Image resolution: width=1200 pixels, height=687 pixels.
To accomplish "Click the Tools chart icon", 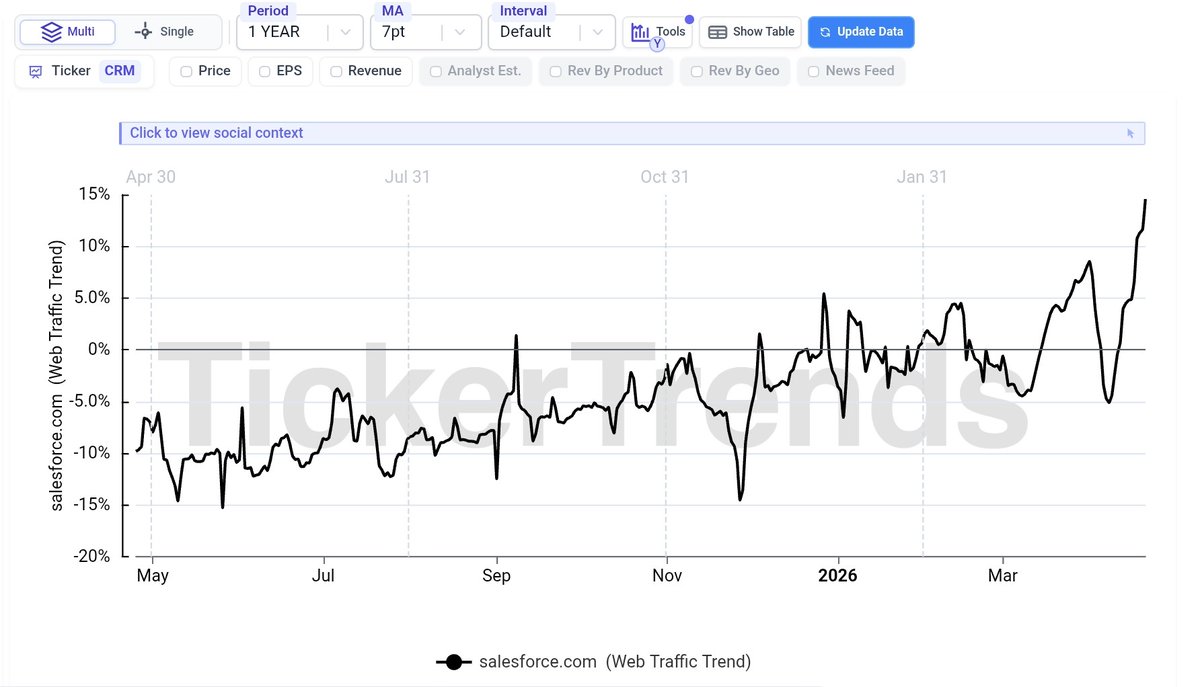I will click(x=641, y=32).
